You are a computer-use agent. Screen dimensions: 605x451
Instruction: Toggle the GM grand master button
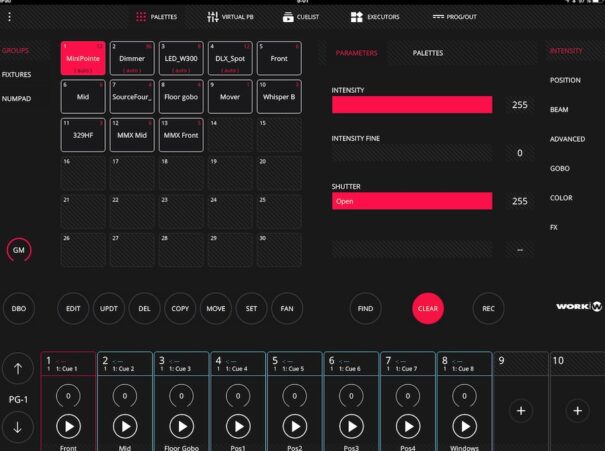tap(19, 250)
